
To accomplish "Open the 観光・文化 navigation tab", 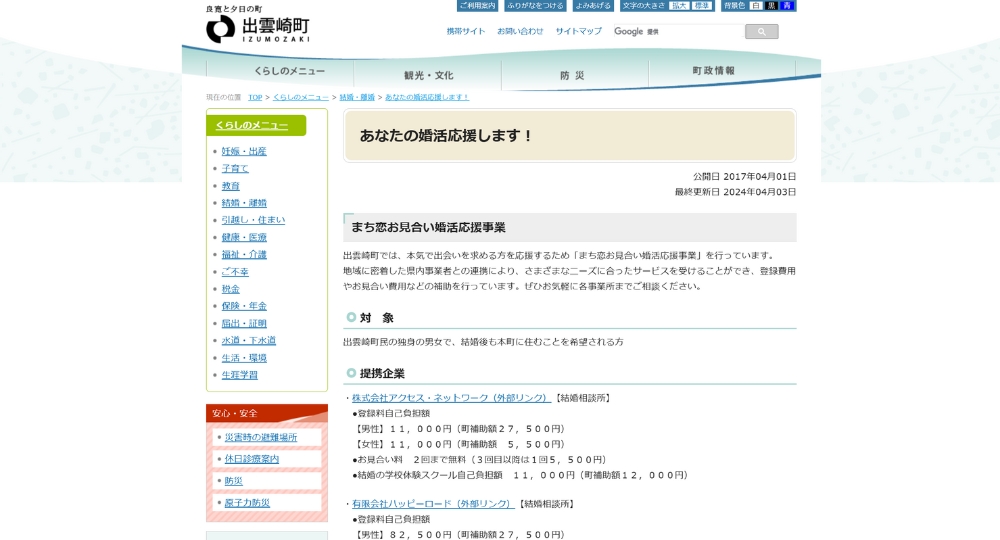I will coord(428,75).
